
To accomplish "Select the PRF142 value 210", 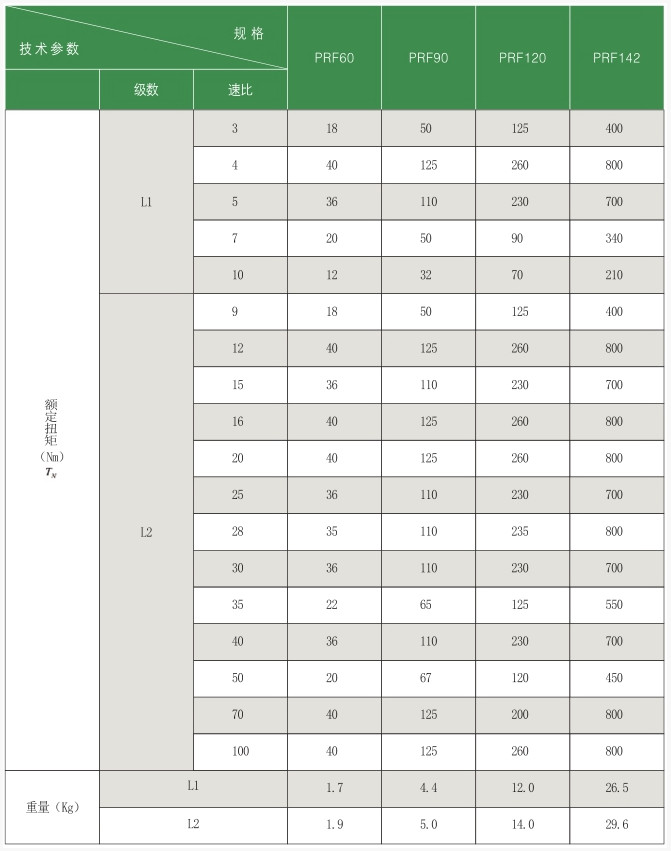I will [x=614, y=275].
